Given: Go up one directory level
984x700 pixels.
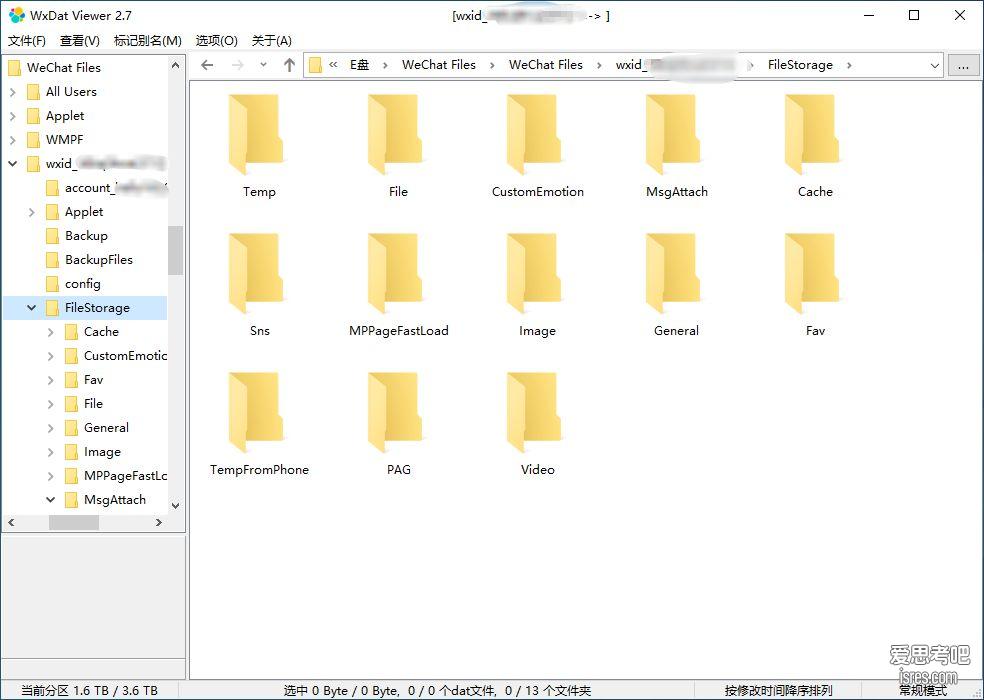Looking at the screenshot, I should pos(289,65).
